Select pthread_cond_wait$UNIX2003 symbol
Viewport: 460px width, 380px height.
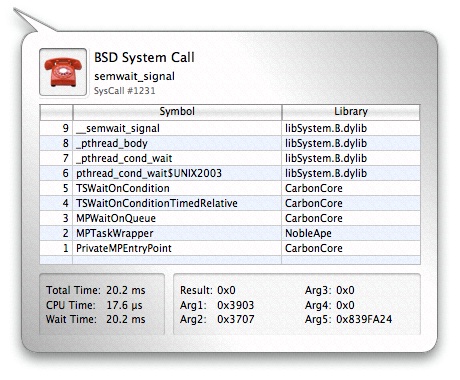tap(149, 173)
